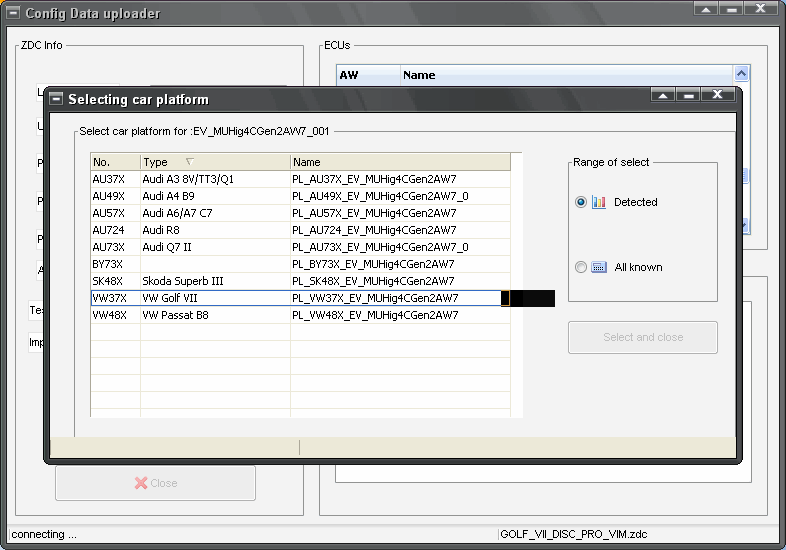Select the AU37X platform row
786x550 pixels.
coord(300,179)
